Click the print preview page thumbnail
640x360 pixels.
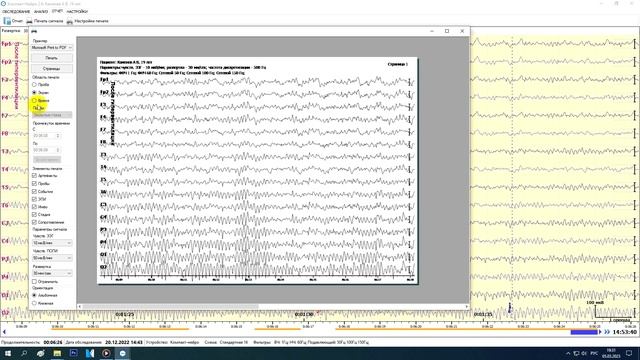tap(258, 171)
